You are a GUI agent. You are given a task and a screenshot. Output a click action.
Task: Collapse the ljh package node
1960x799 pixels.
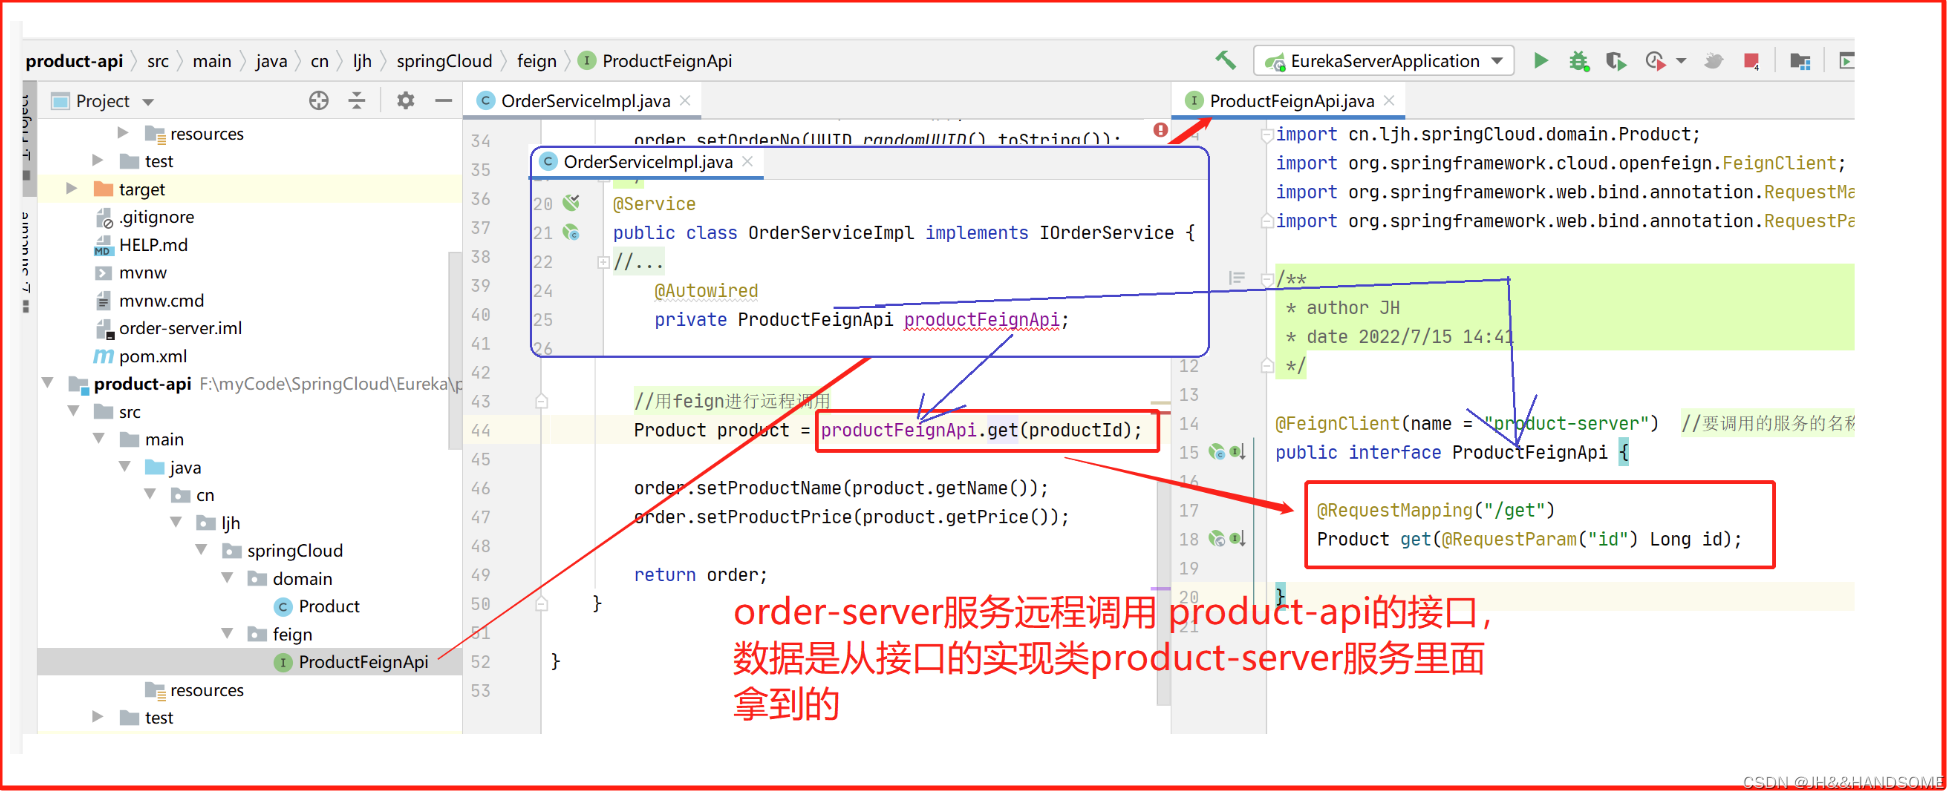(176, 522)
